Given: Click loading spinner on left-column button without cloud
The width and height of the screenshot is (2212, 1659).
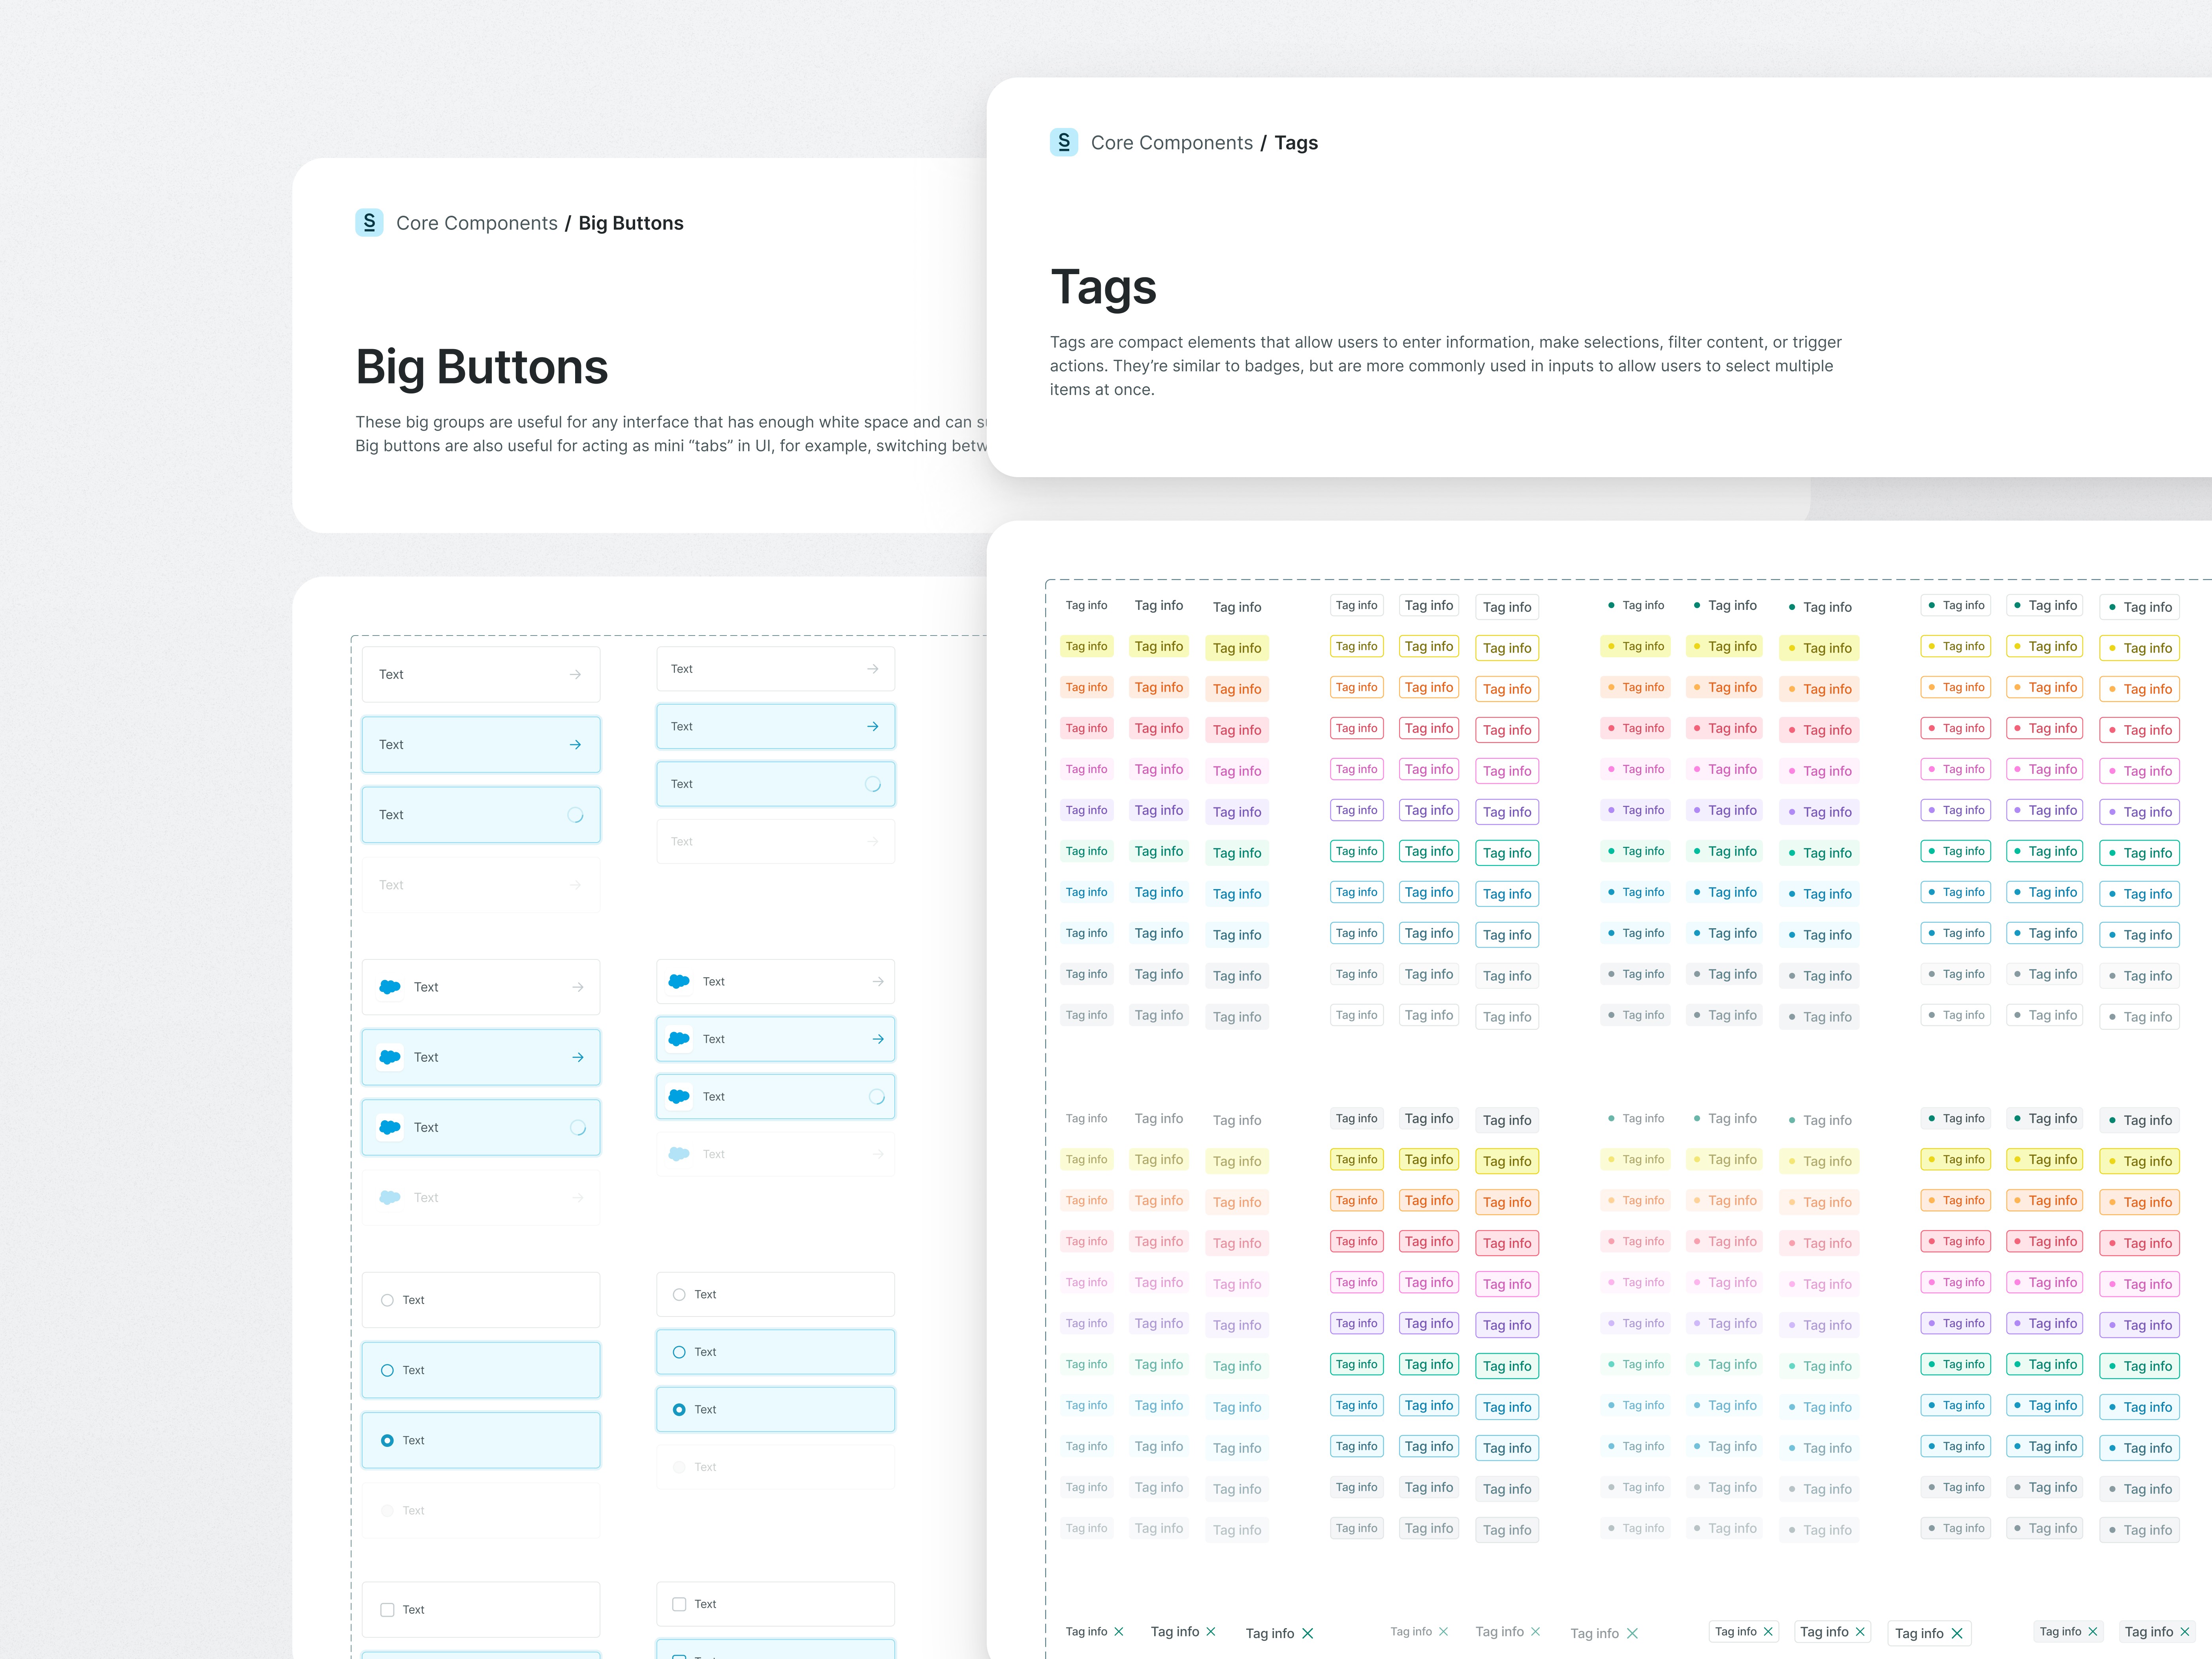Looking at the screenshot, I should pyautogui.click(x=575, y=815).
